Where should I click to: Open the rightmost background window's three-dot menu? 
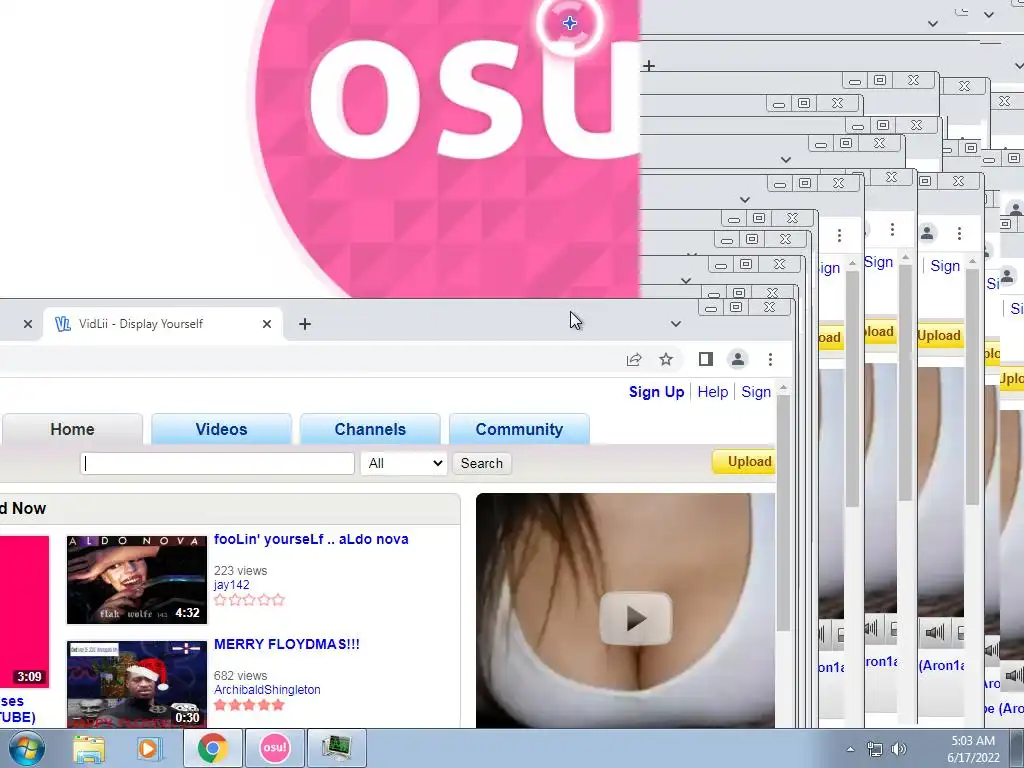point(959,234)
